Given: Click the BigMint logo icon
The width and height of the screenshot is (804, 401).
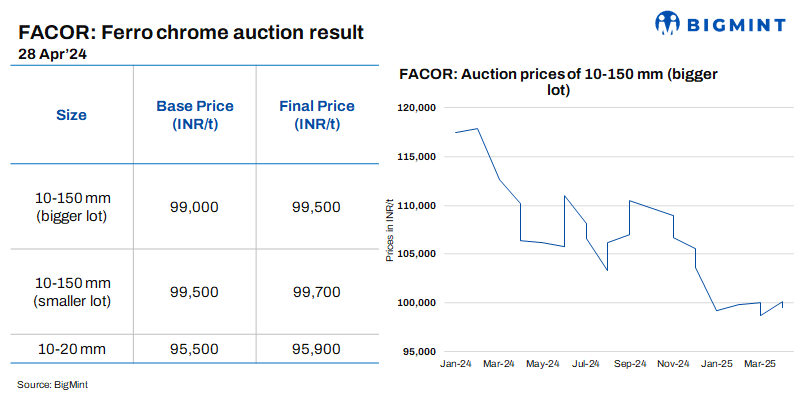Looking at the screenshot, I should tap(670, 23).
